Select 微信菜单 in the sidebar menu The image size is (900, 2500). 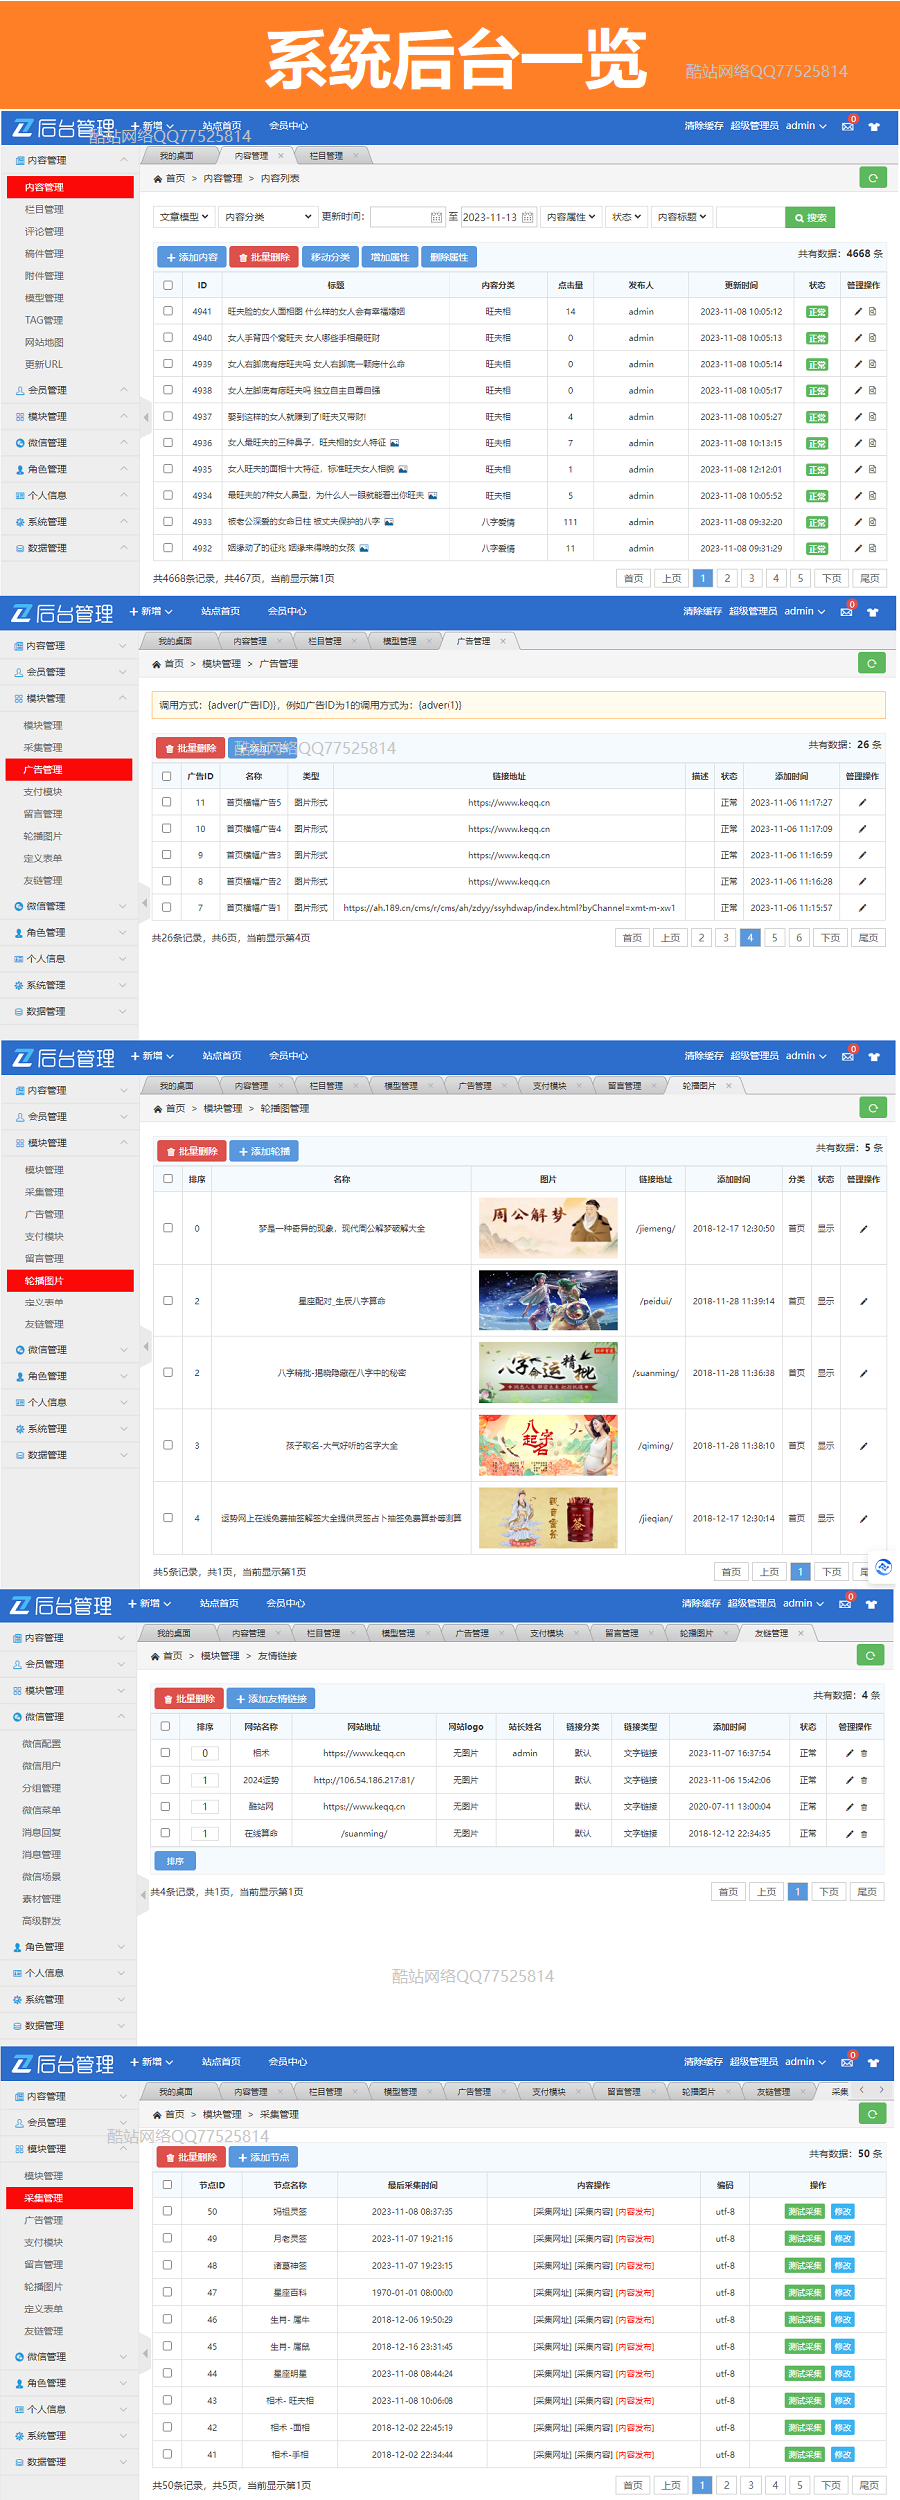tap(41, 1810)
